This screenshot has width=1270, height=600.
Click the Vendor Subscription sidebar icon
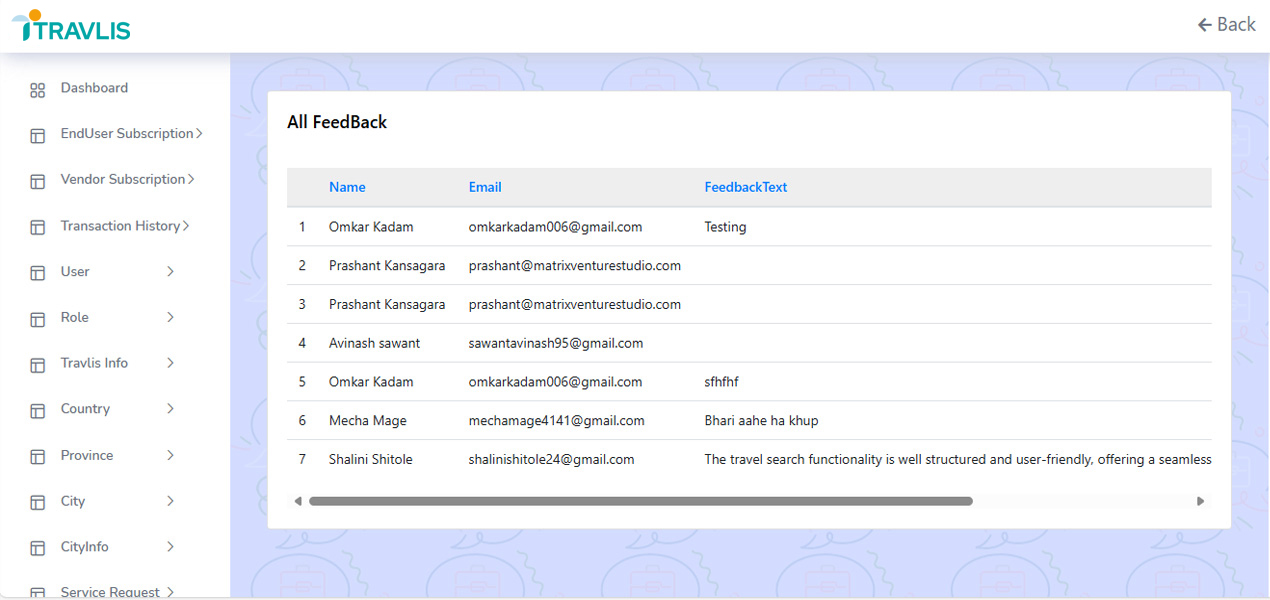click(37, 180)
